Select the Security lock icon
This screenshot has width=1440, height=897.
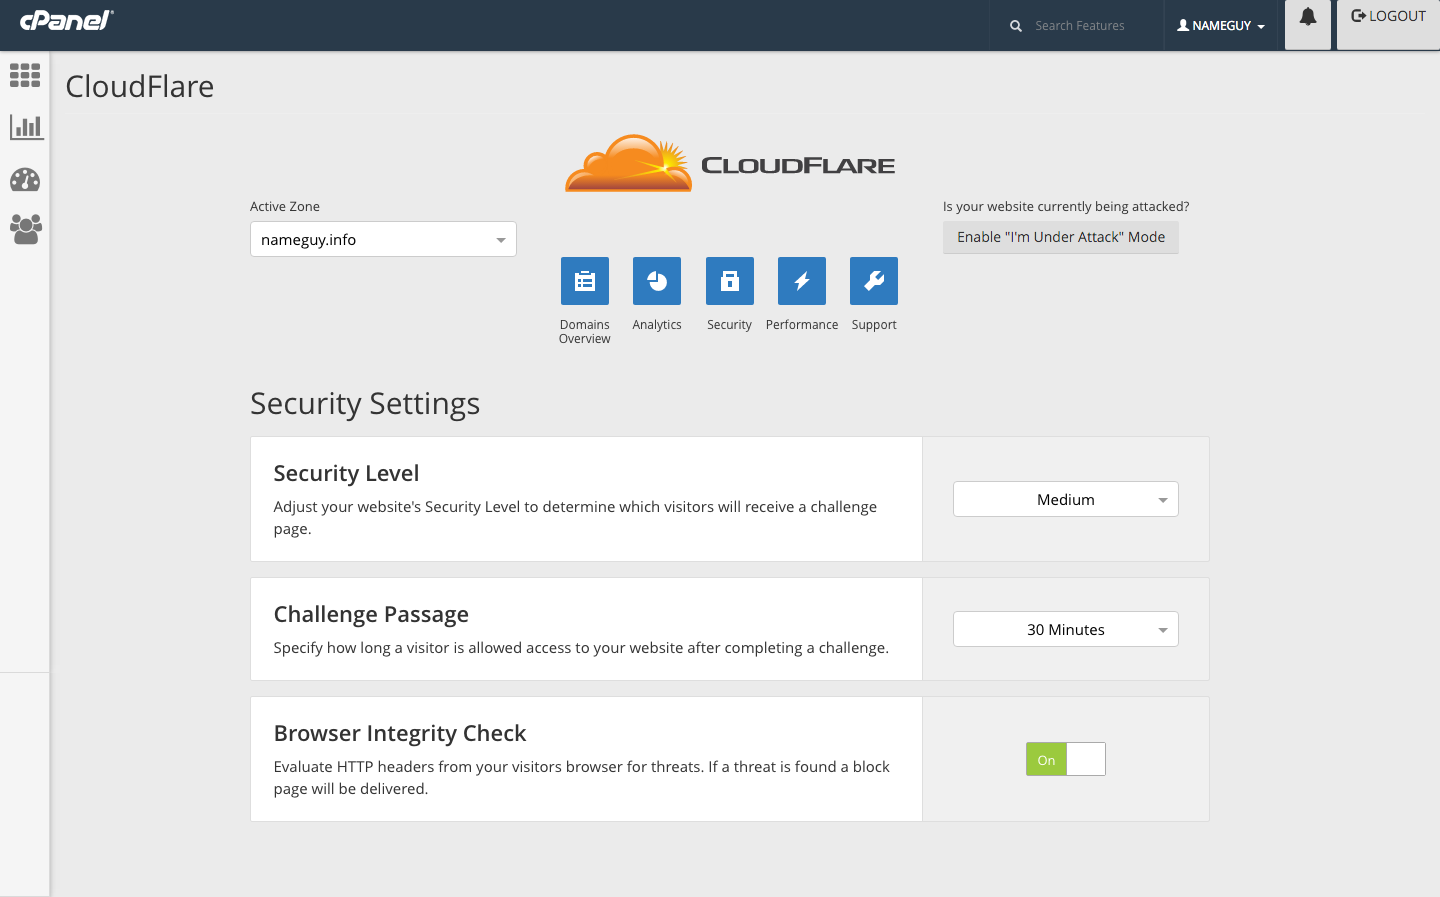730,281
